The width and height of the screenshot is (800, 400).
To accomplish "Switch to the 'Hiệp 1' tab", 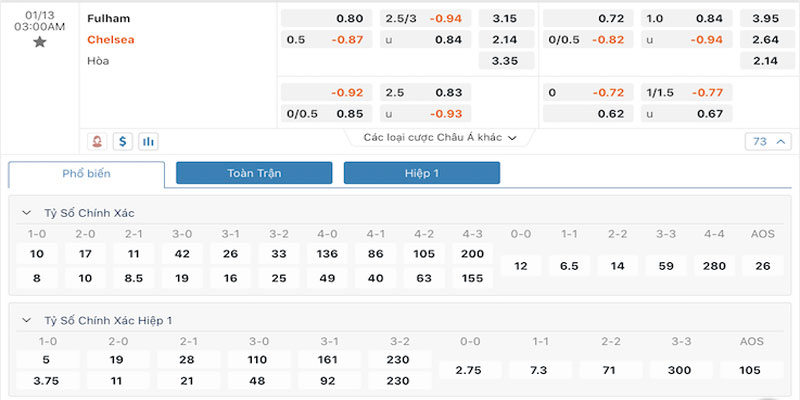I will pyautogui.click(x=421, y=173).
